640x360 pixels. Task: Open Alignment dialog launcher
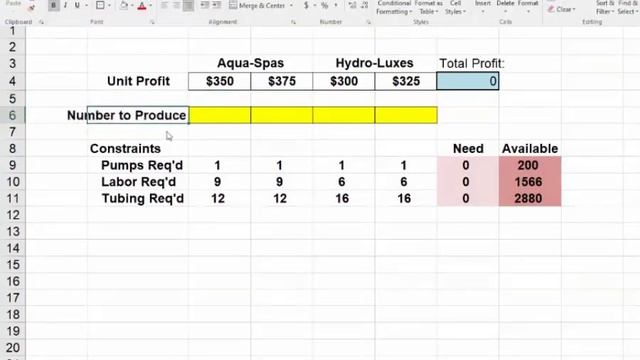point(293,22)
